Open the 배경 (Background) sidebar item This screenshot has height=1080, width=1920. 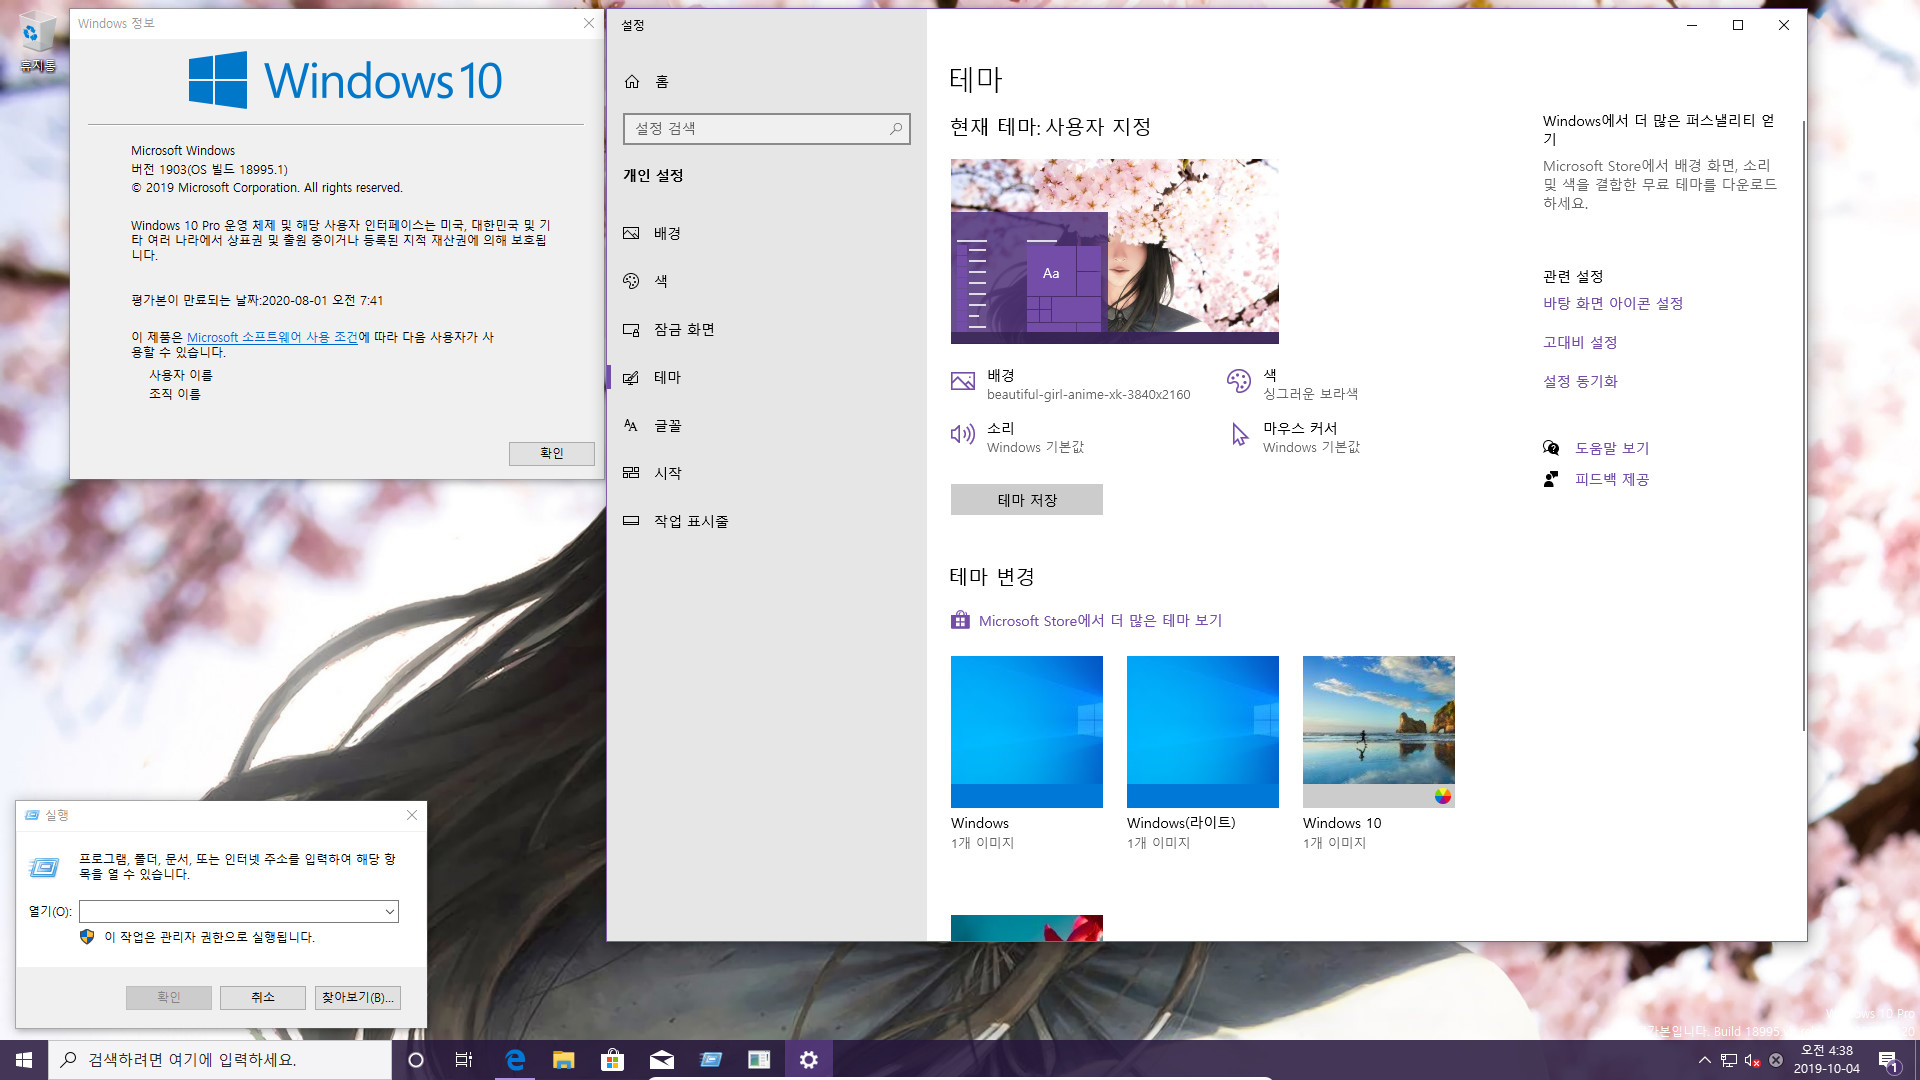pyautogui.click(x=766, y=233)
